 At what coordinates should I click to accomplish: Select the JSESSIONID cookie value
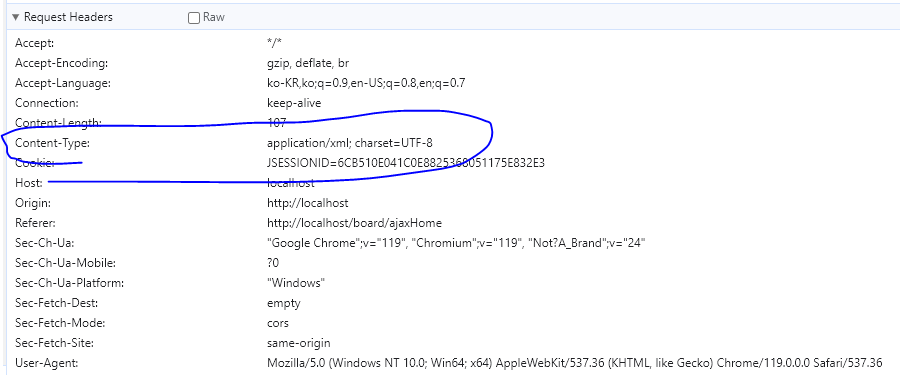[x=406, y=163]
